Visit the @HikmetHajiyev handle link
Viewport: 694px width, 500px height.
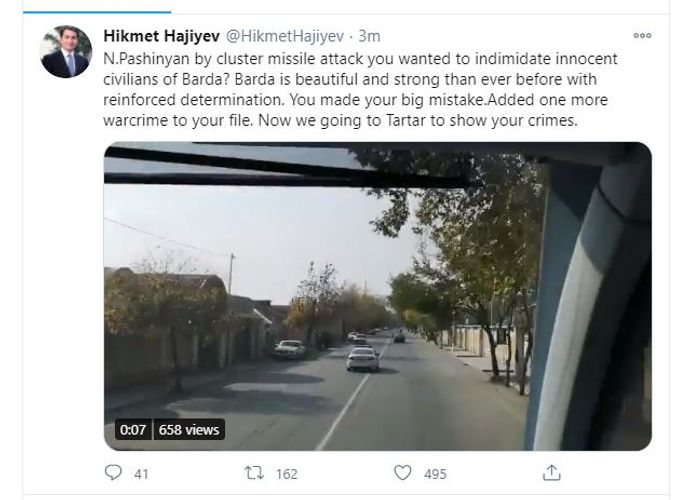click(x=285, y=36)
